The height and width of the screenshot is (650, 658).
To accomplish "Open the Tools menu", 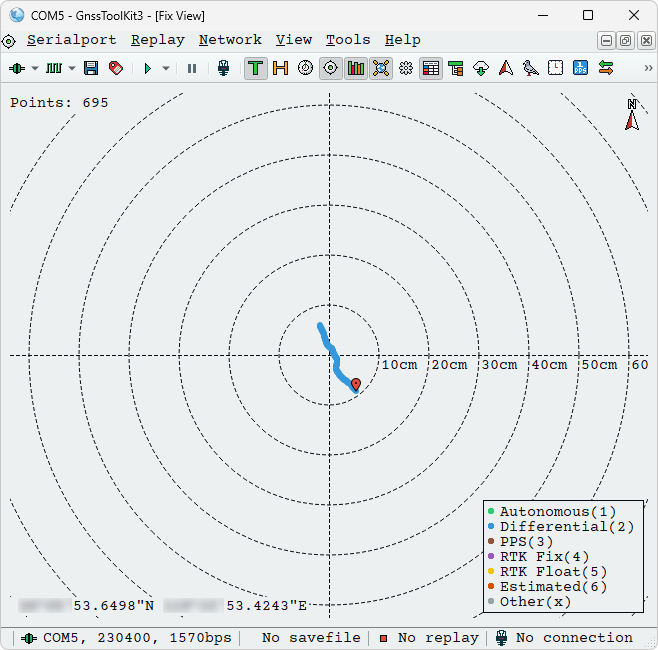I will pyautogui.click(x=348, y=40).
